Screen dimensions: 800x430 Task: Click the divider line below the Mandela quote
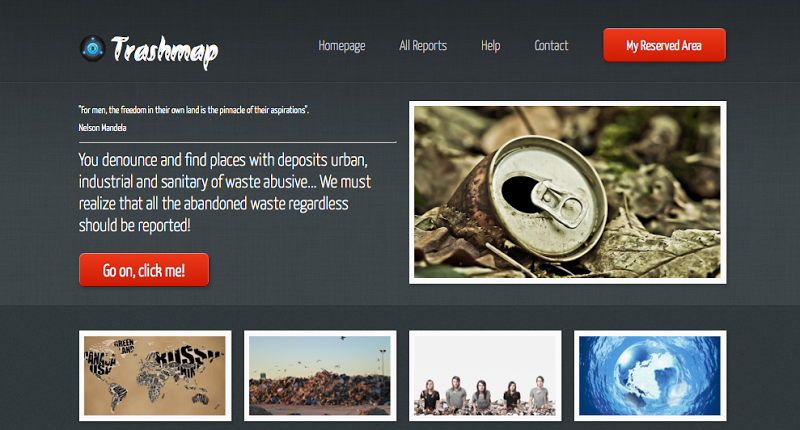(x=237, y=142)
